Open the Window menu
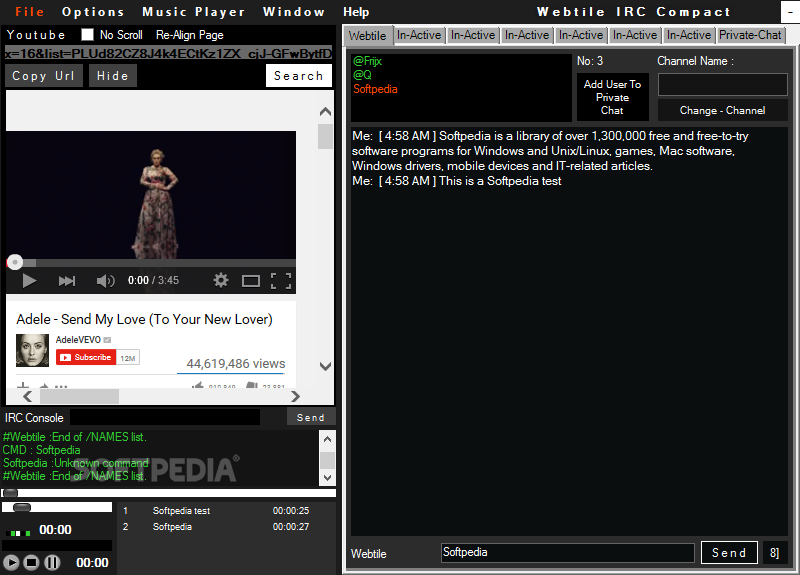 click(x=294, y=12)
